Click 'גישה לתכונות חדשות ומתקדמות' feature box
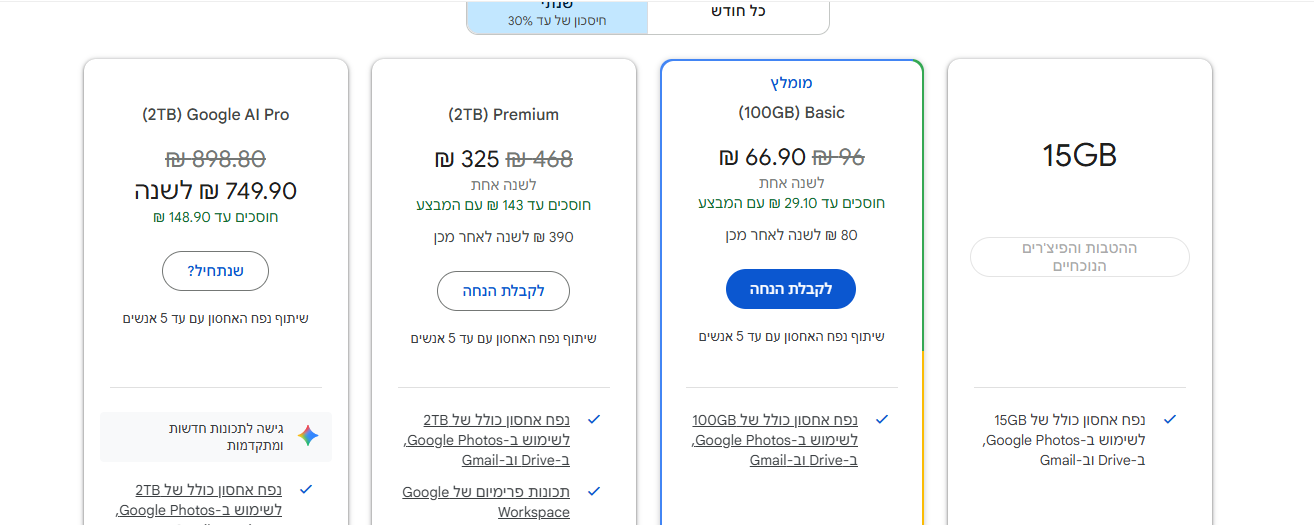 216,436
